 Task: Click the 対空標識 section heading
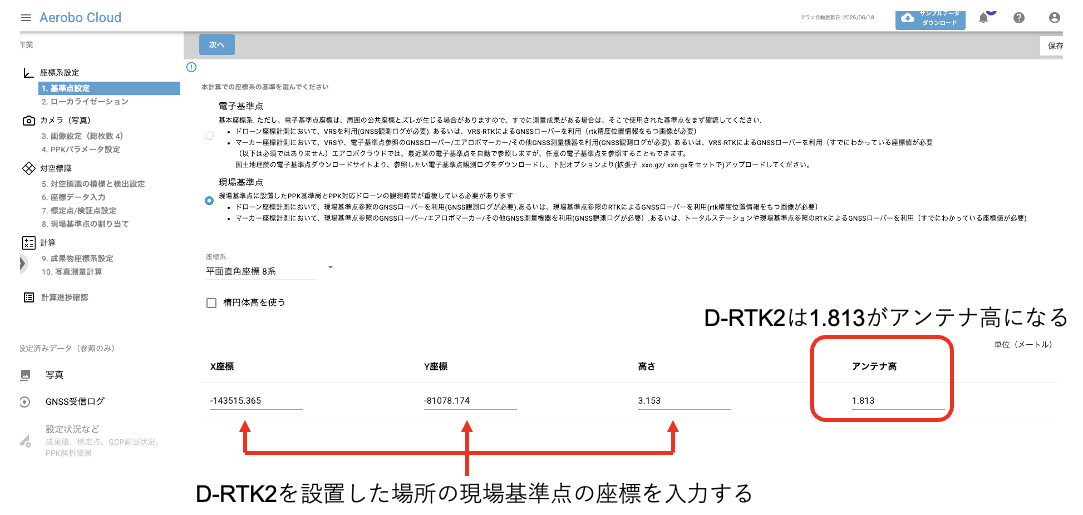click(x=56, y=168)
